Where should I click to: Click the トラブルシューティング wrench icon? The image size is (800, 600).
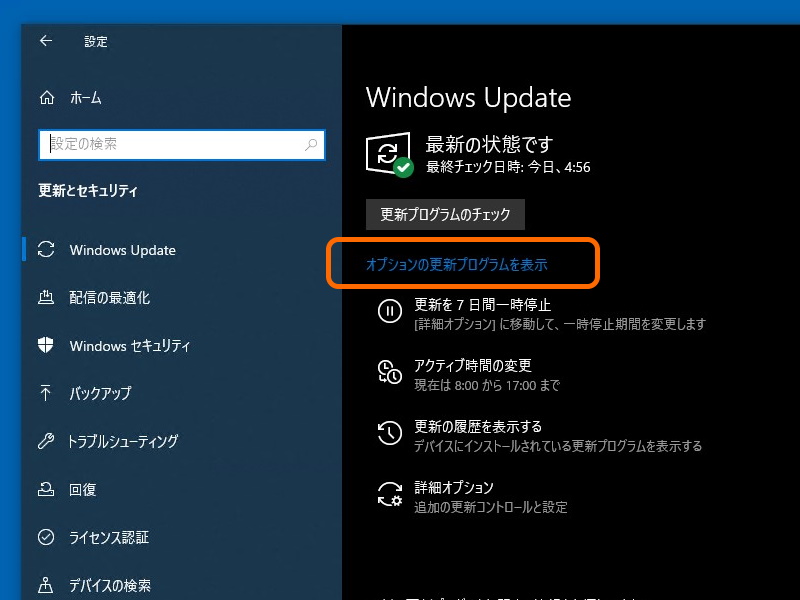47,441
